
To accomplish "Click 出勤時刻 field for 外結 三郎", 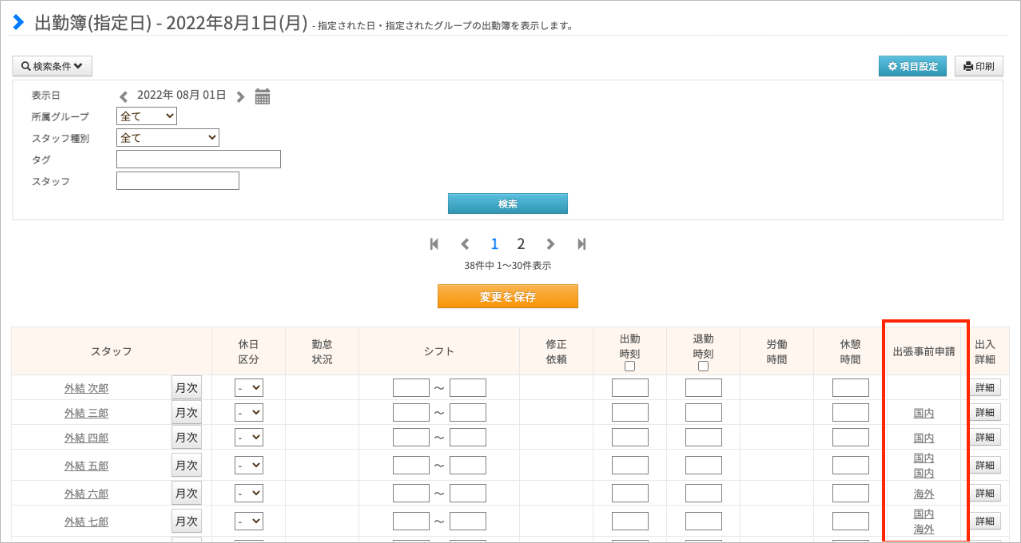I will click(x=630, y=413).
